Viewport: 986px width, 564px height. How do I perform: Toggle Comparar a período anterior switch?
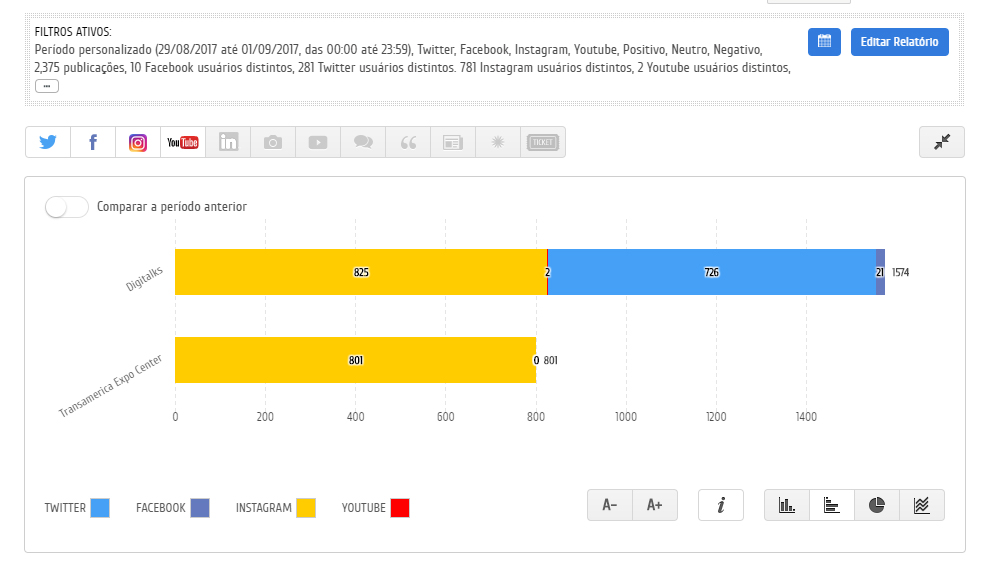click(x=67, y=207)
